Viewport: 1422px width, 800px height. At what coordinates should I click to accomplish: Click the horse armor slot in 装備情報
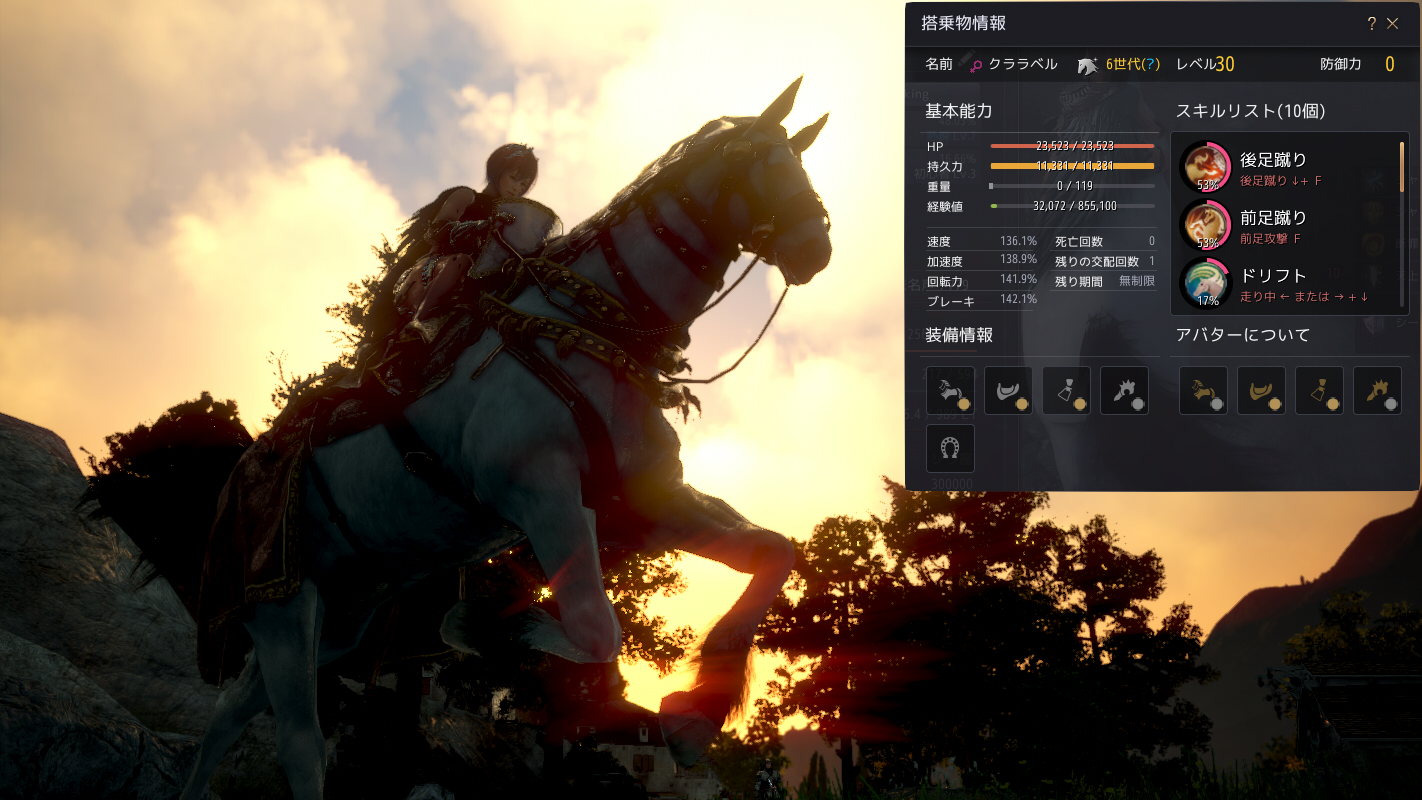coord(950,390)
